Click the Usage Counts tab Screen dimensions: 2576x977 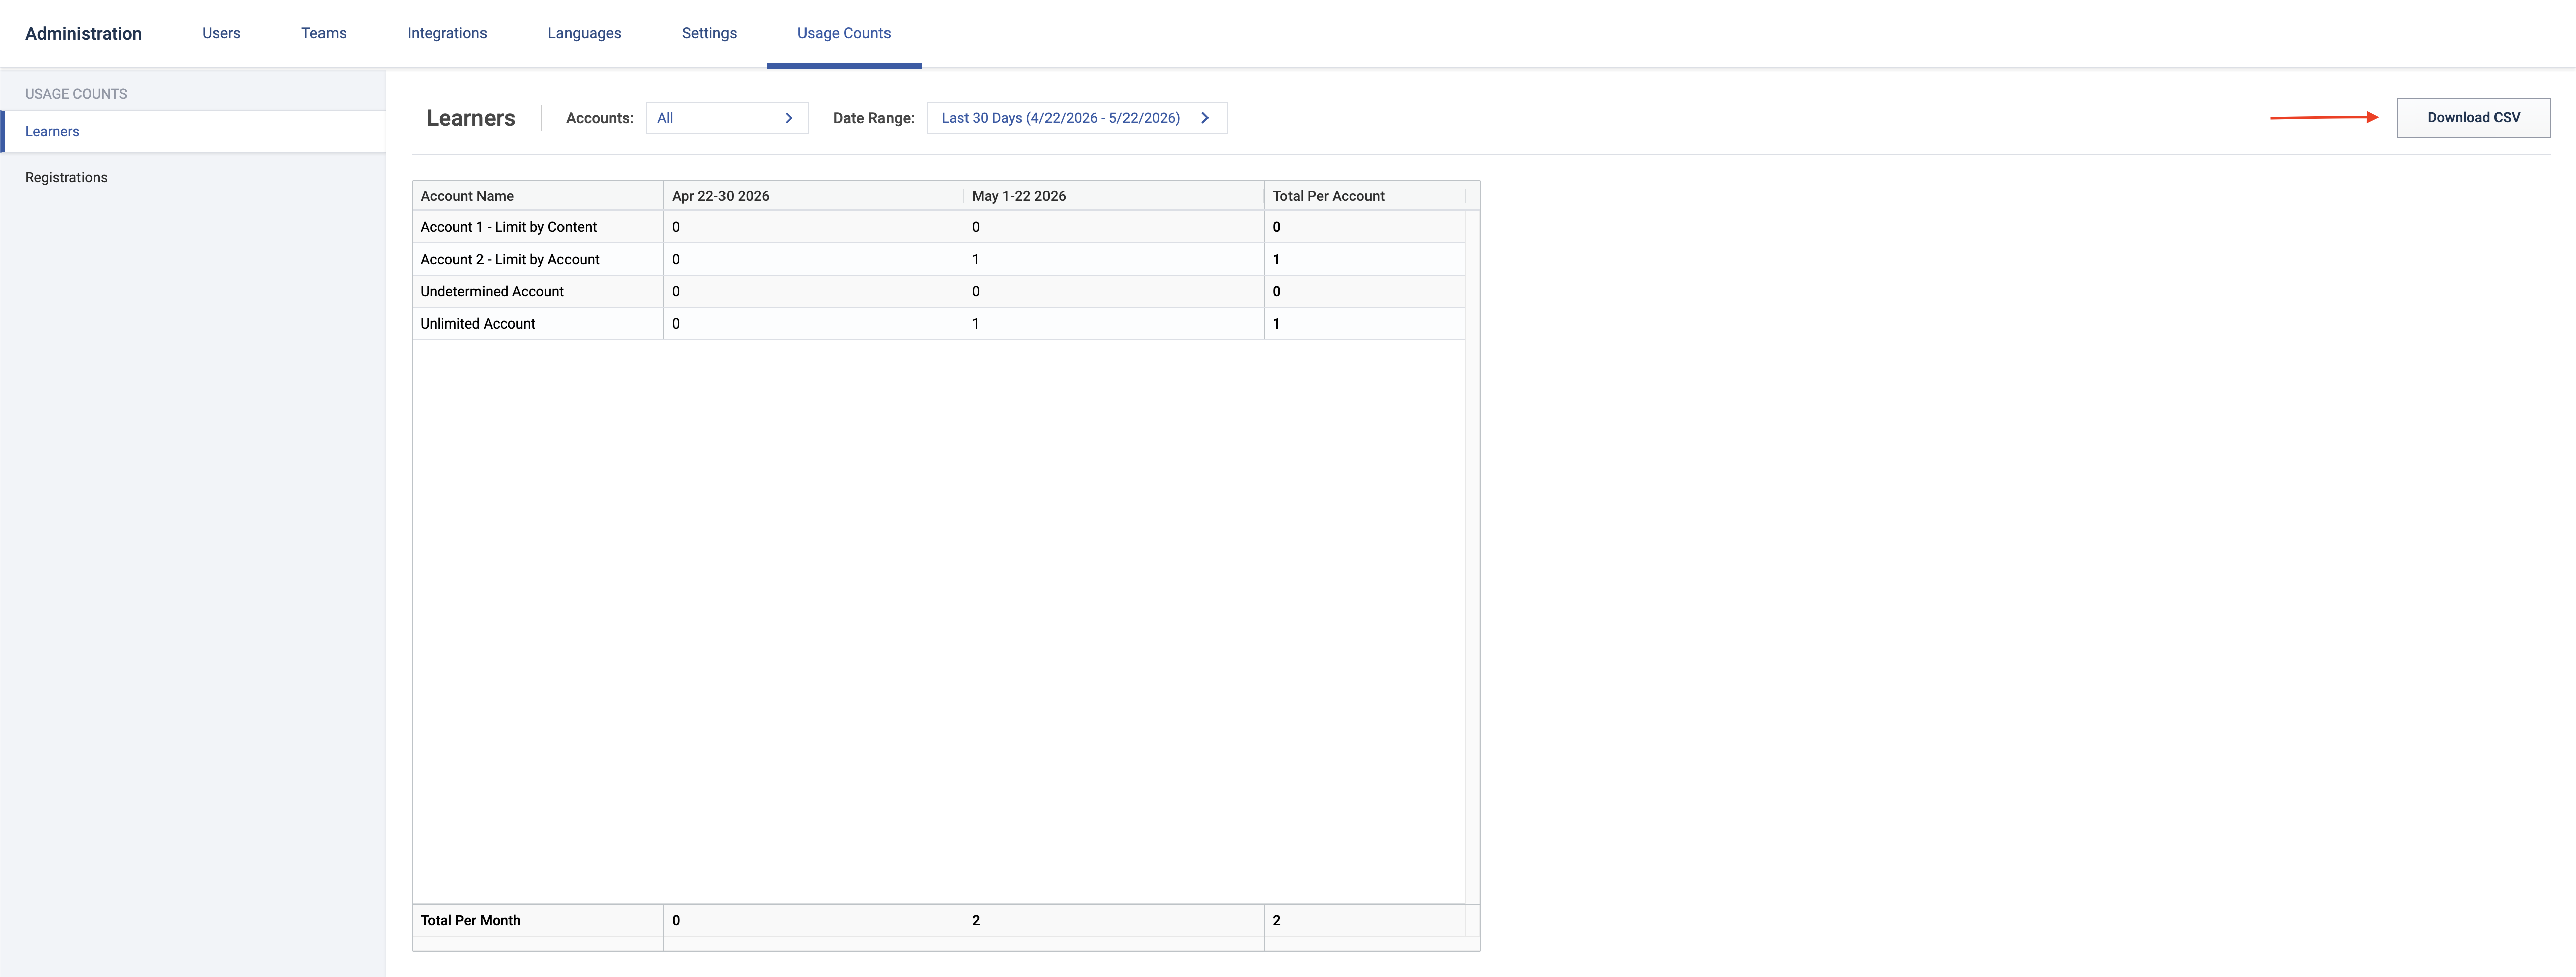click(x=844, y=33)
